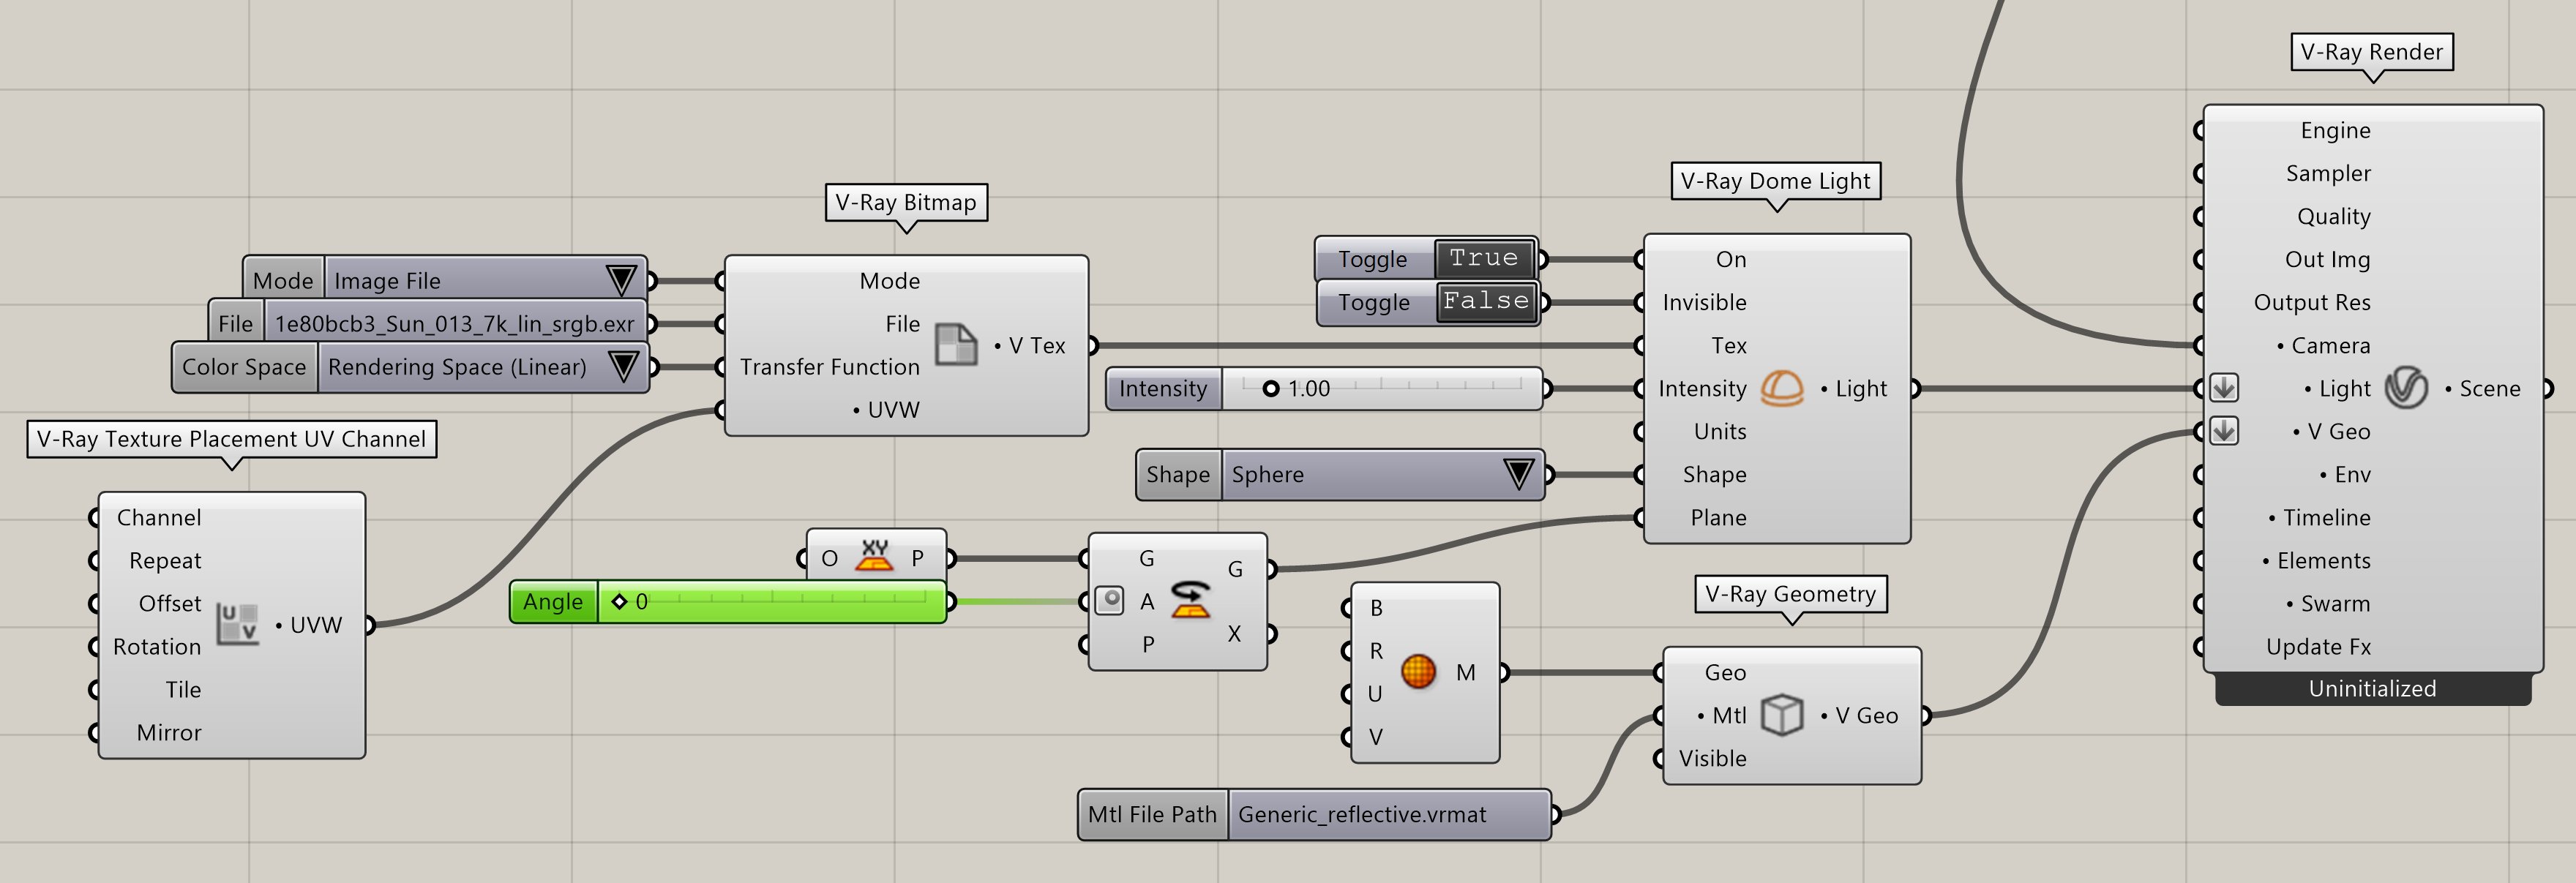Click the Rotate Plane component icon
The image size is (2576, 883).
(x=1190, y=600)
